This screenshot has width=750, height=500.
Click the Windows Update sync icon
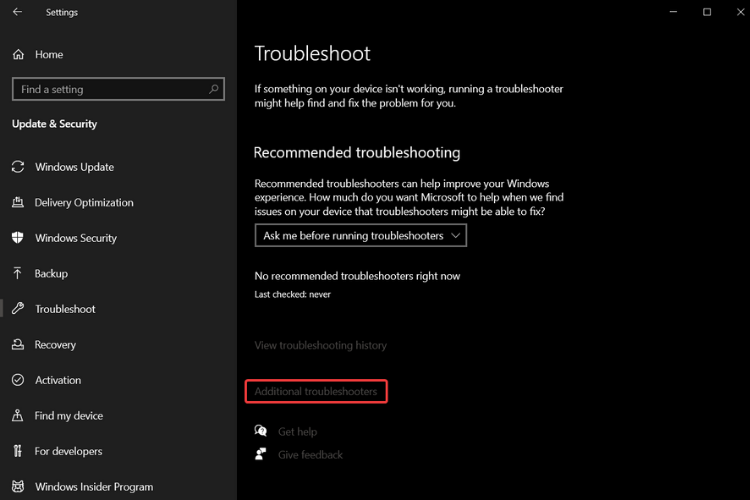point(18,167)
